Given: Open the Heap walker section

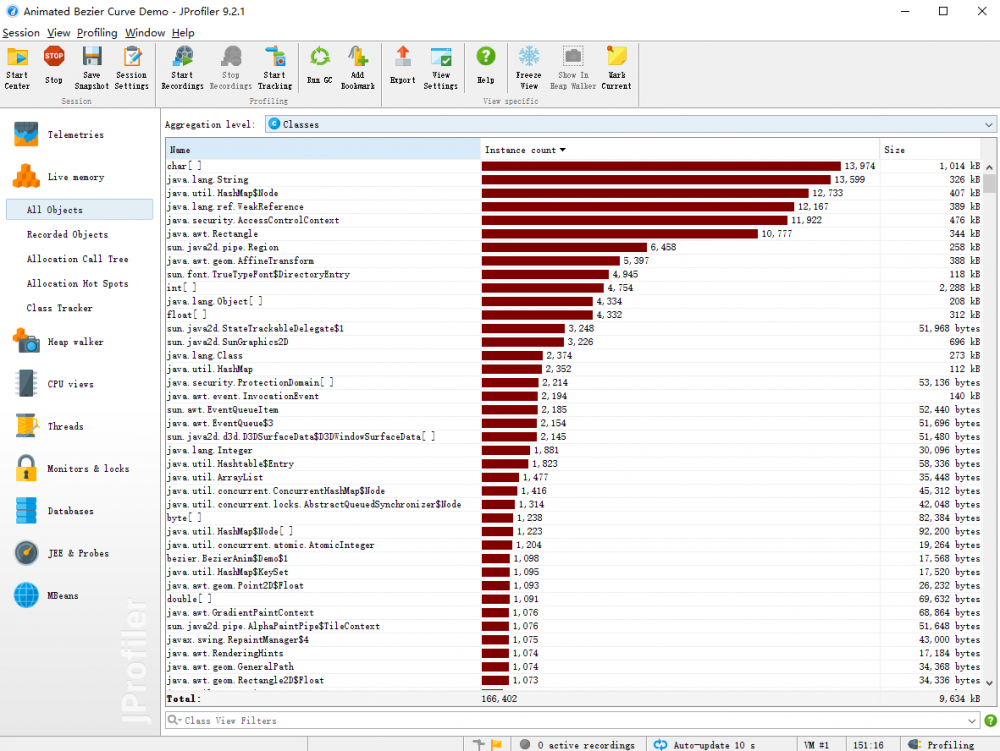Looking at the screenshot, I should [x=75, y=342].
